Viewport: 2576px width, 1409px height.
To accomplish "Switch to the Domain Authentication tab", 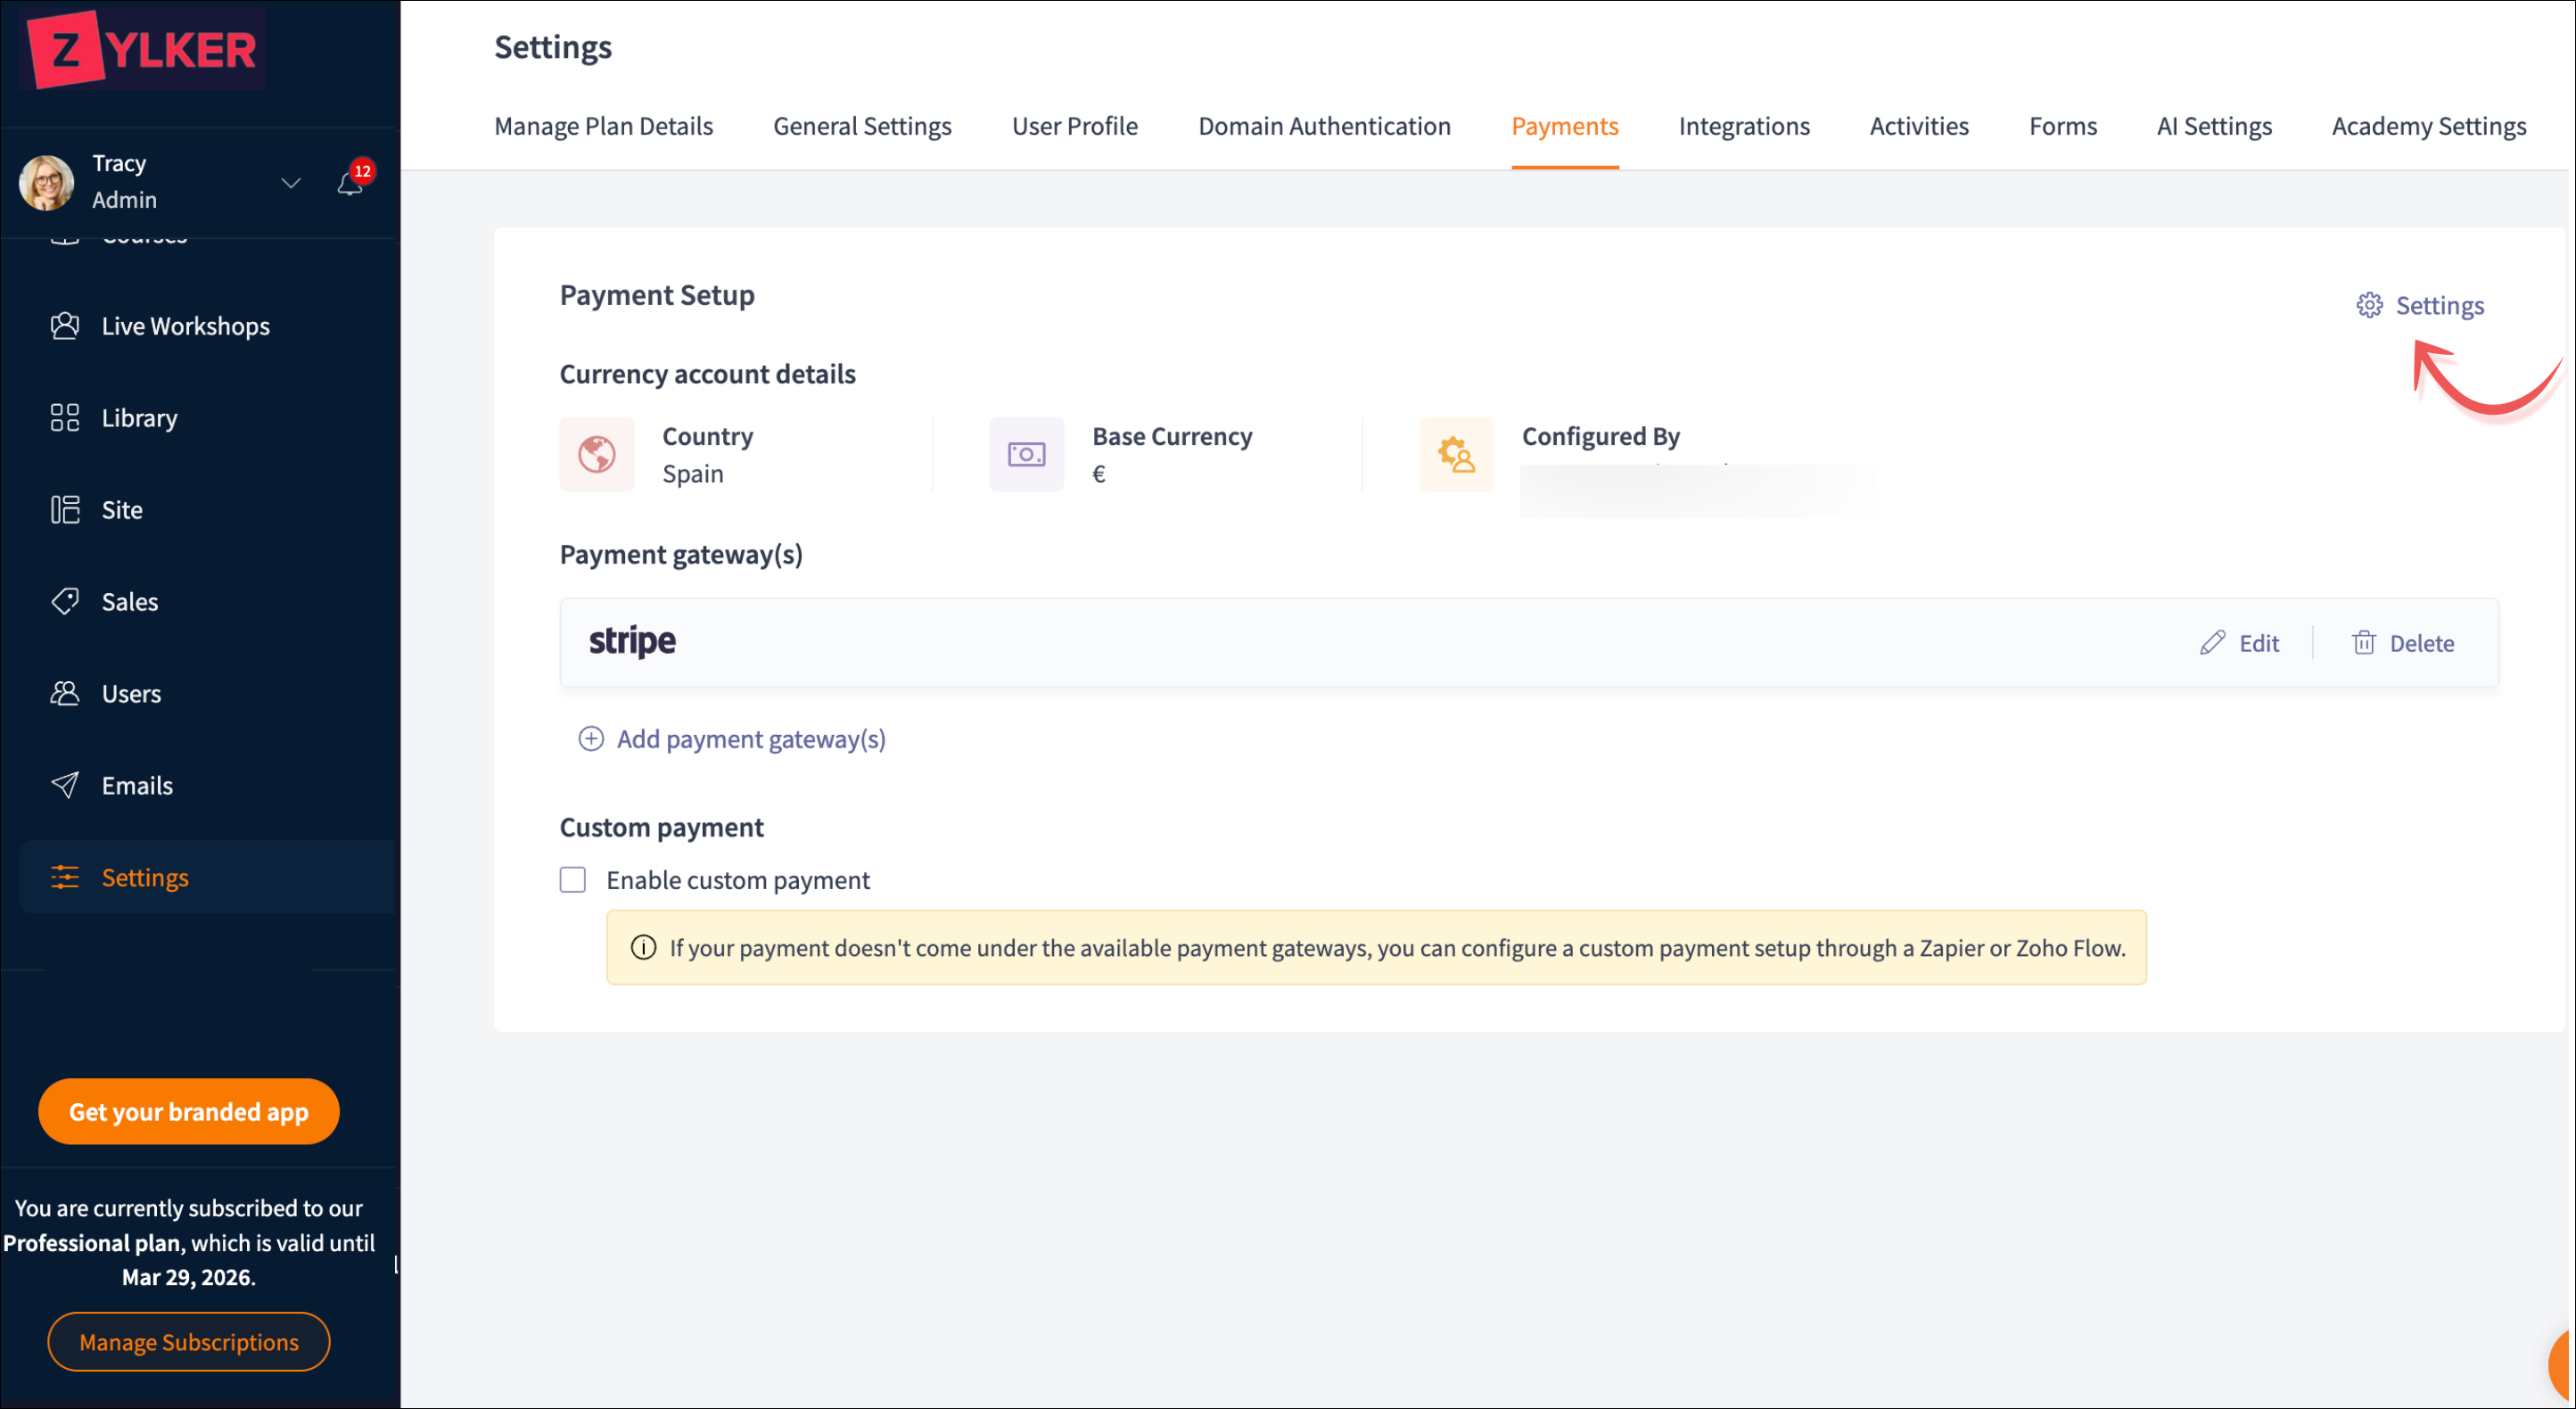I will coord(1324,126).
